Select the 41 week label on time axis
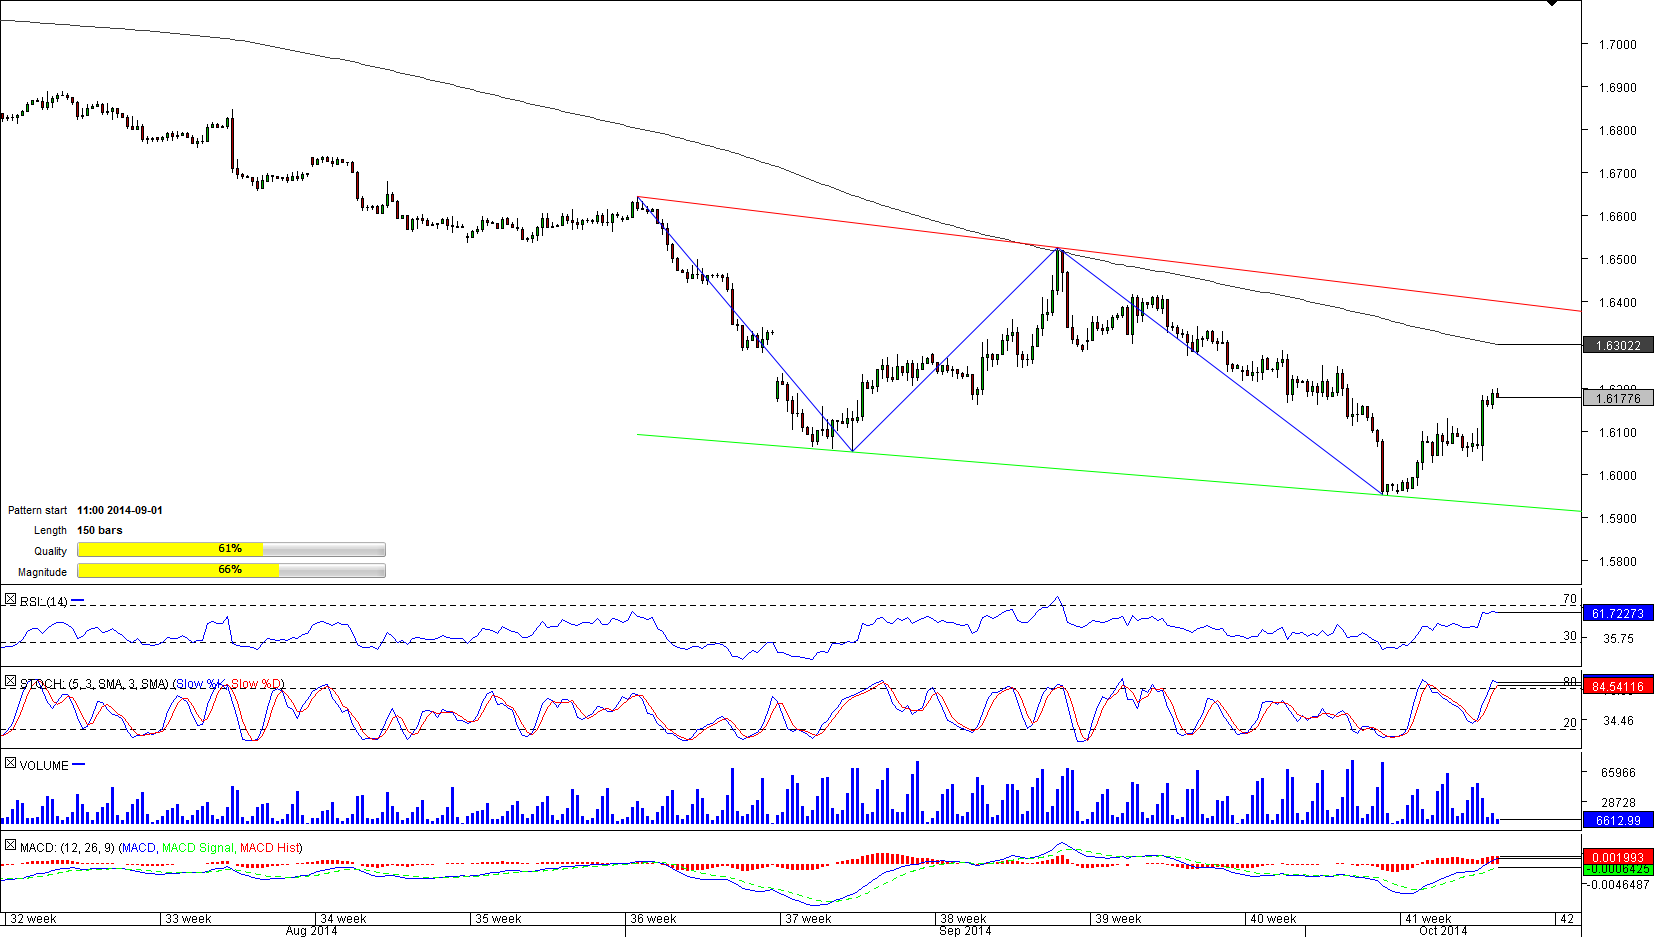1655x937 pixels. click(x=1427, y=918)
